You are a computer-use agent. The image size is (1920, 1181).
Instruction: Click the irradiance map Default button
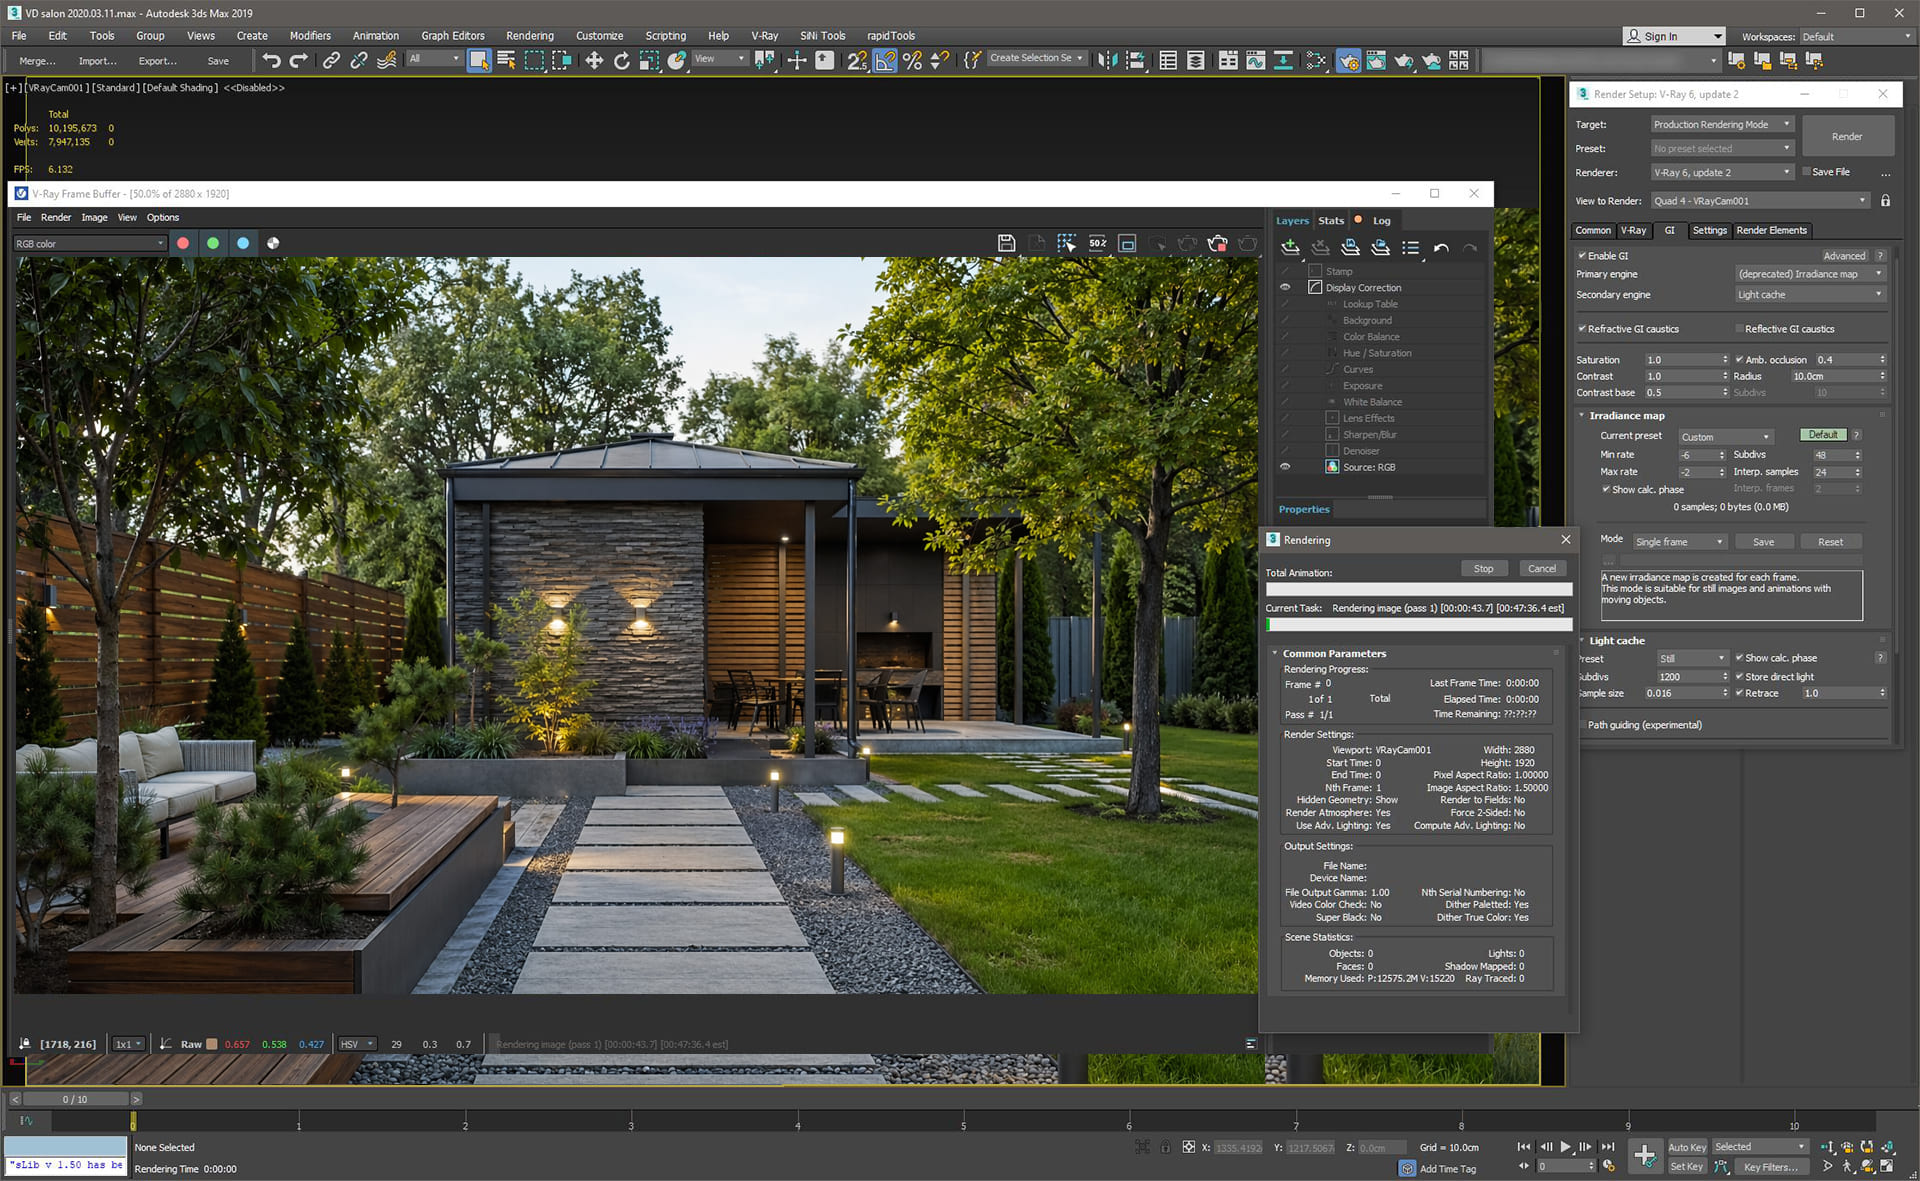click(1823, 435)
